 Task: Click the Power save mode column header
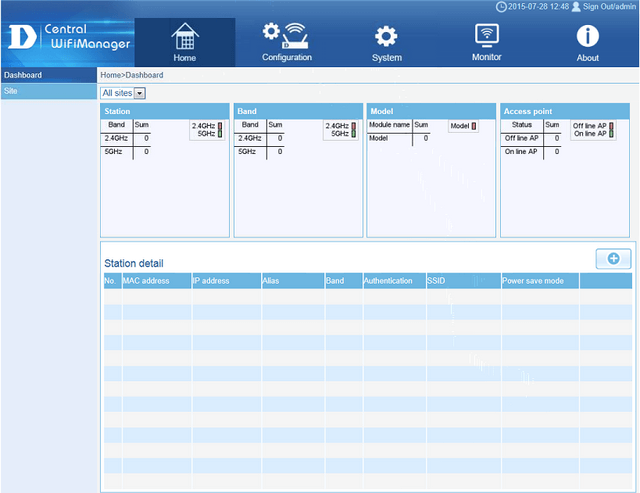(x=534, y=281)
